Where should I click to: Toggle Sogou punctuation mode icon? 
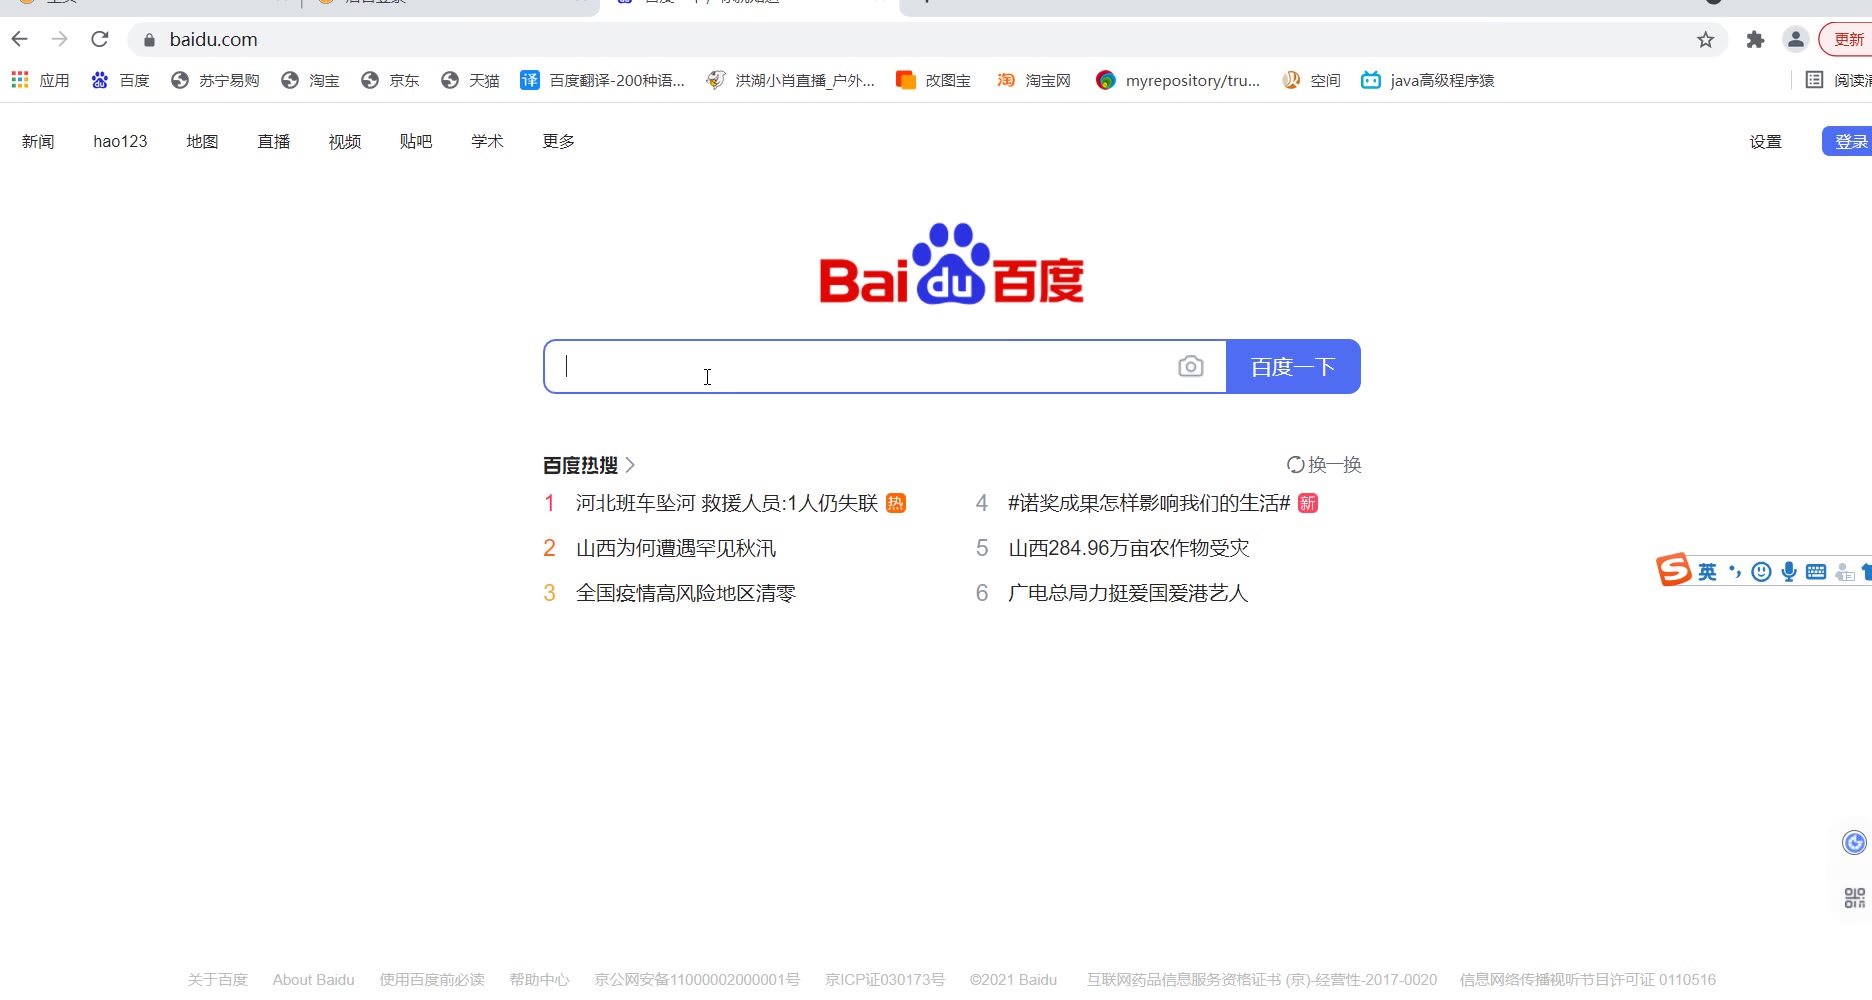(x=1735, y=572)
